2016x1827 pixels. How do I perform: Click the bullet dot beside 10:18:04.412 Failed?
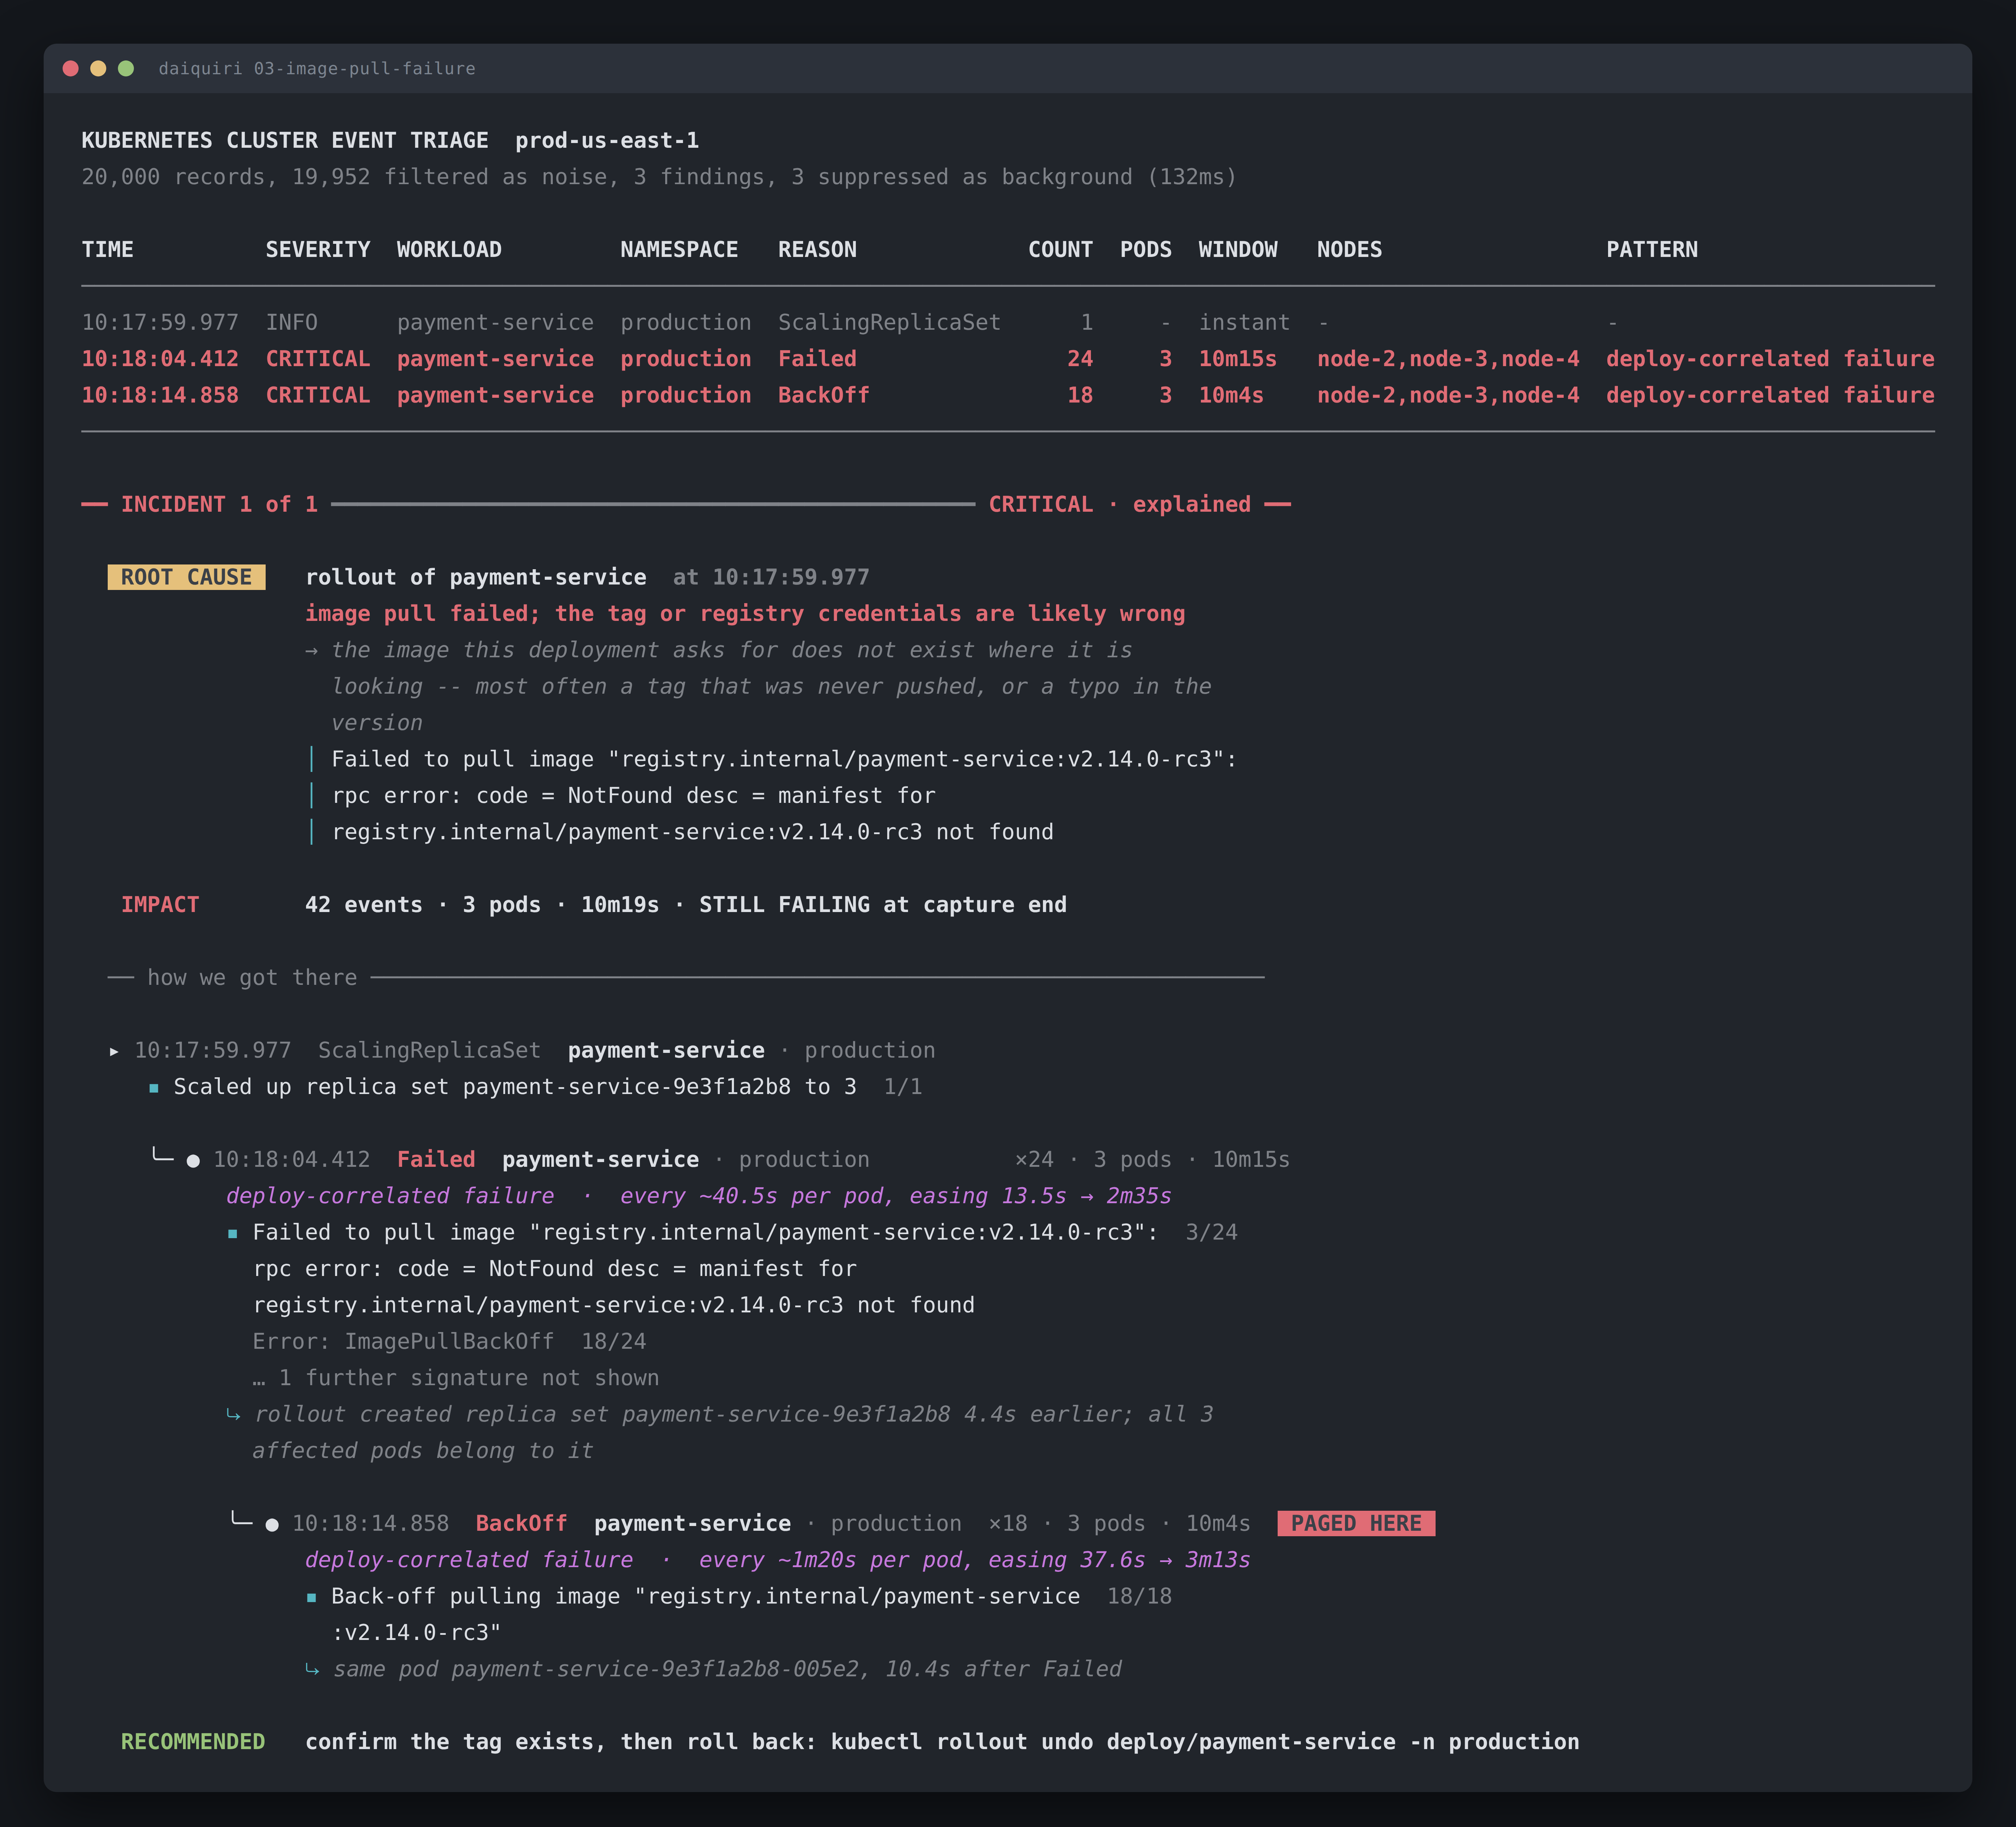pos(193,1161)
